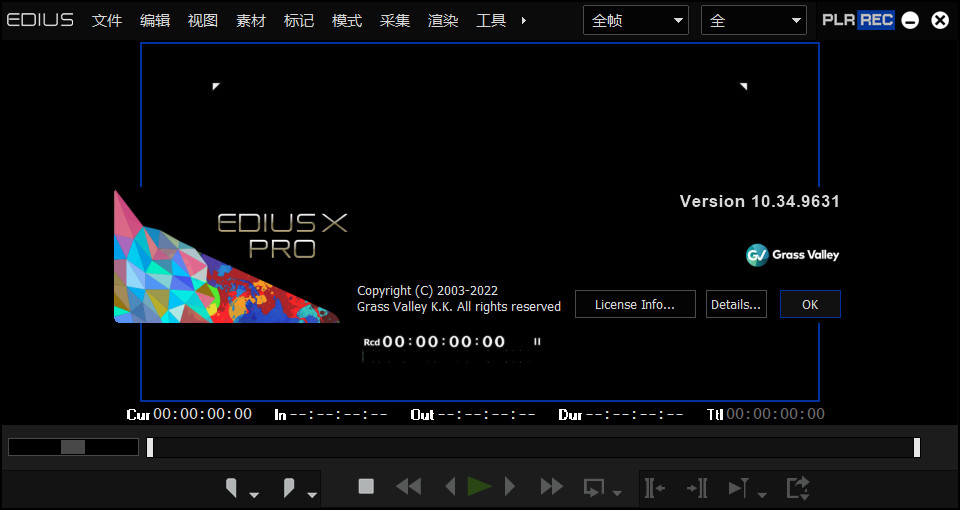Click the License Info... button
Viewport: 960px width, 510px height.
click(635, 304)
